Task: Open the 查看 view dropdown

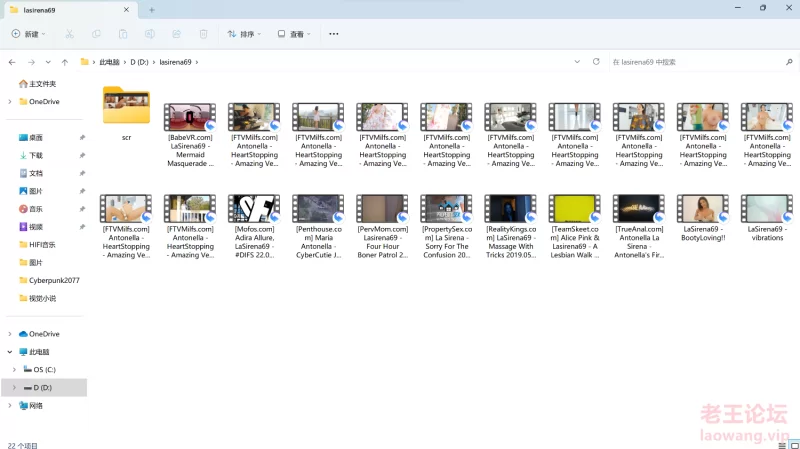Action: [295, 34]
